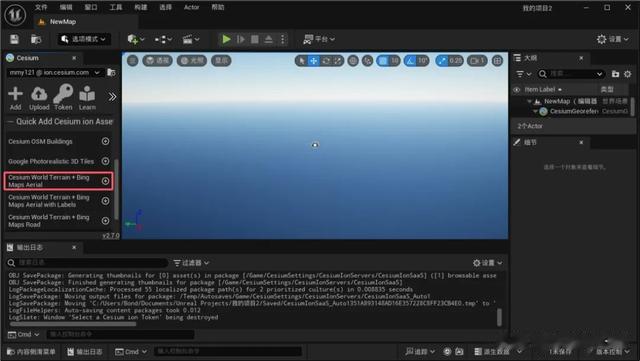This screenshot has height=361, width=640.
Task: Save the current level with the disk icon
Action: (14, 39)
